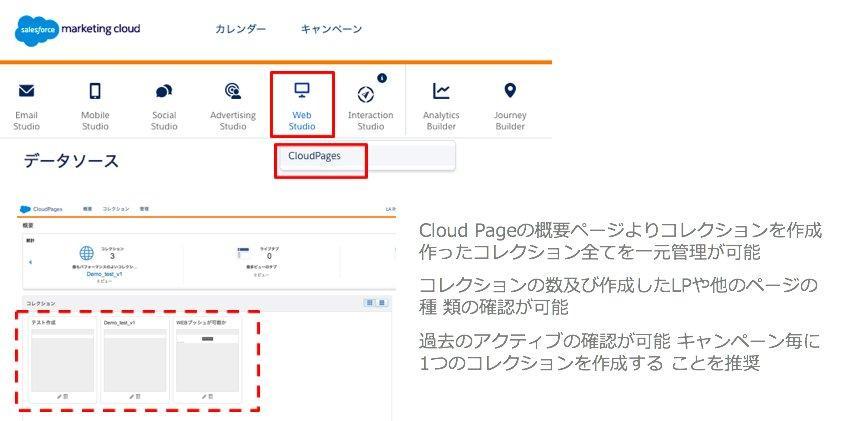
Task: Switch to the 管理 tab in CloudPages
Action: pyautogui.click(x=144, y=209)
